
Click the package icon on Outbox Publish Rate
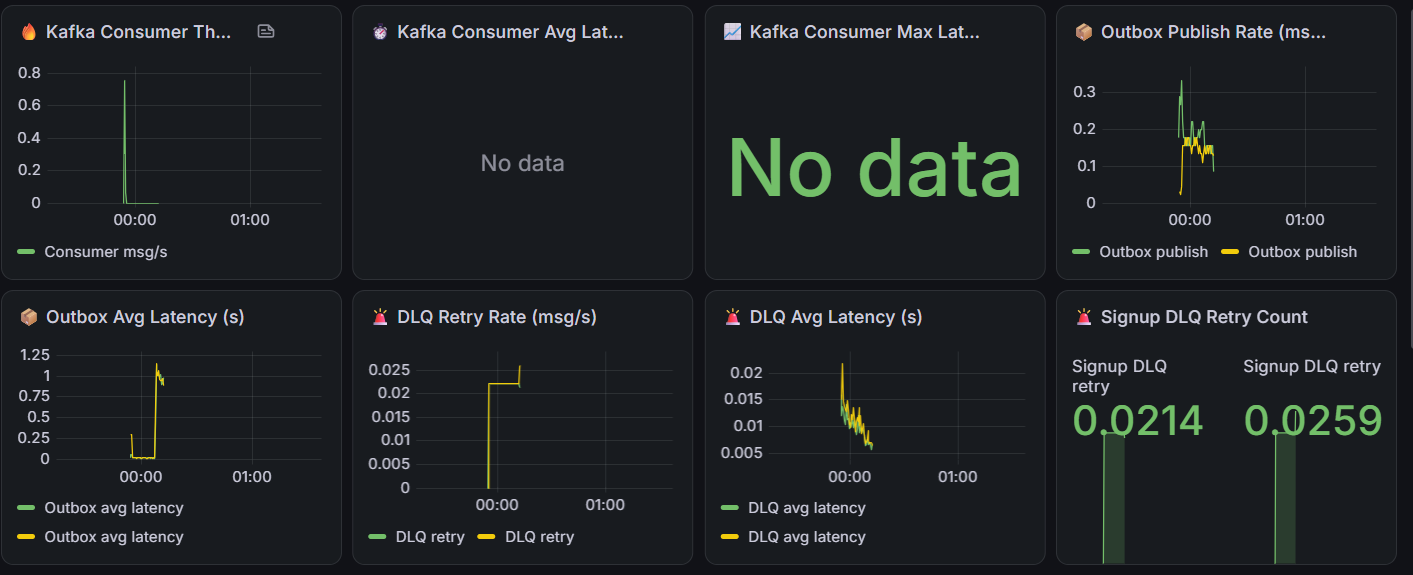click(x=1084, y=31)
